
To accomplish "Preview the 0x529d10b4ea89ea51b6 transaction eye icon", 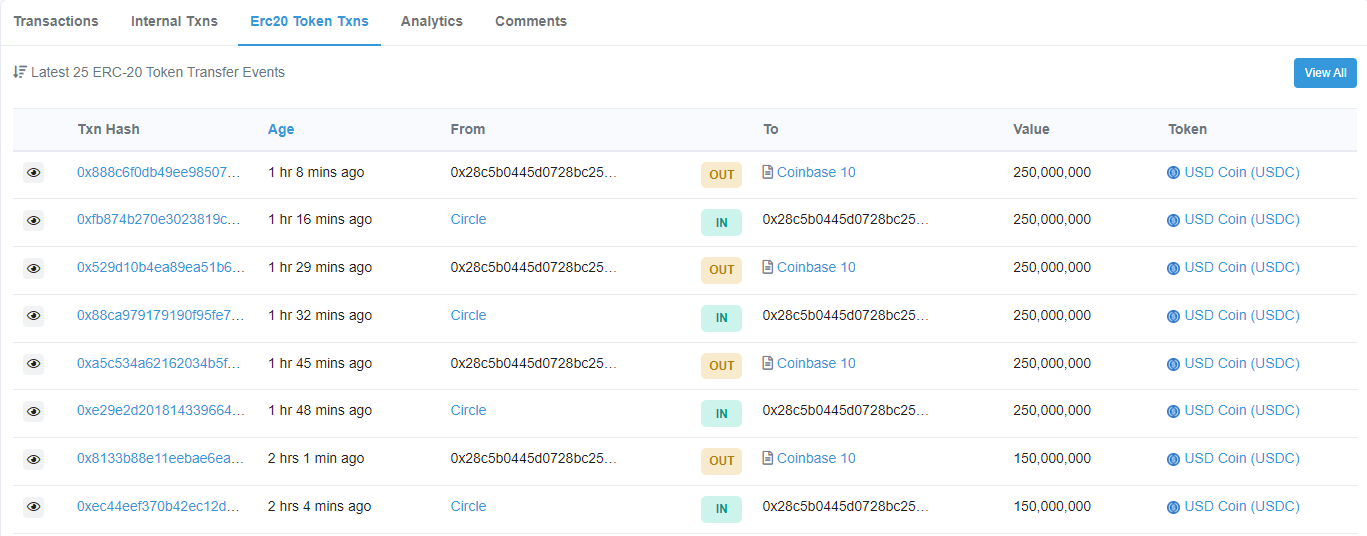I will click(34, 269).
